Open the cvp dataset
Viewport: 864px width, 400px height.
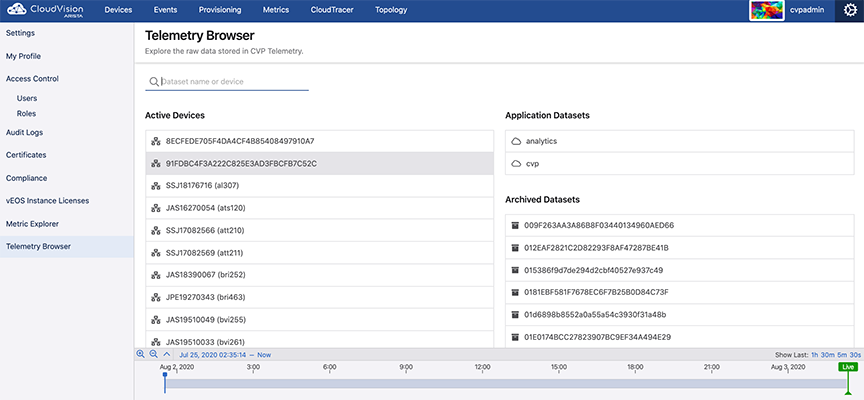[679, 164]
